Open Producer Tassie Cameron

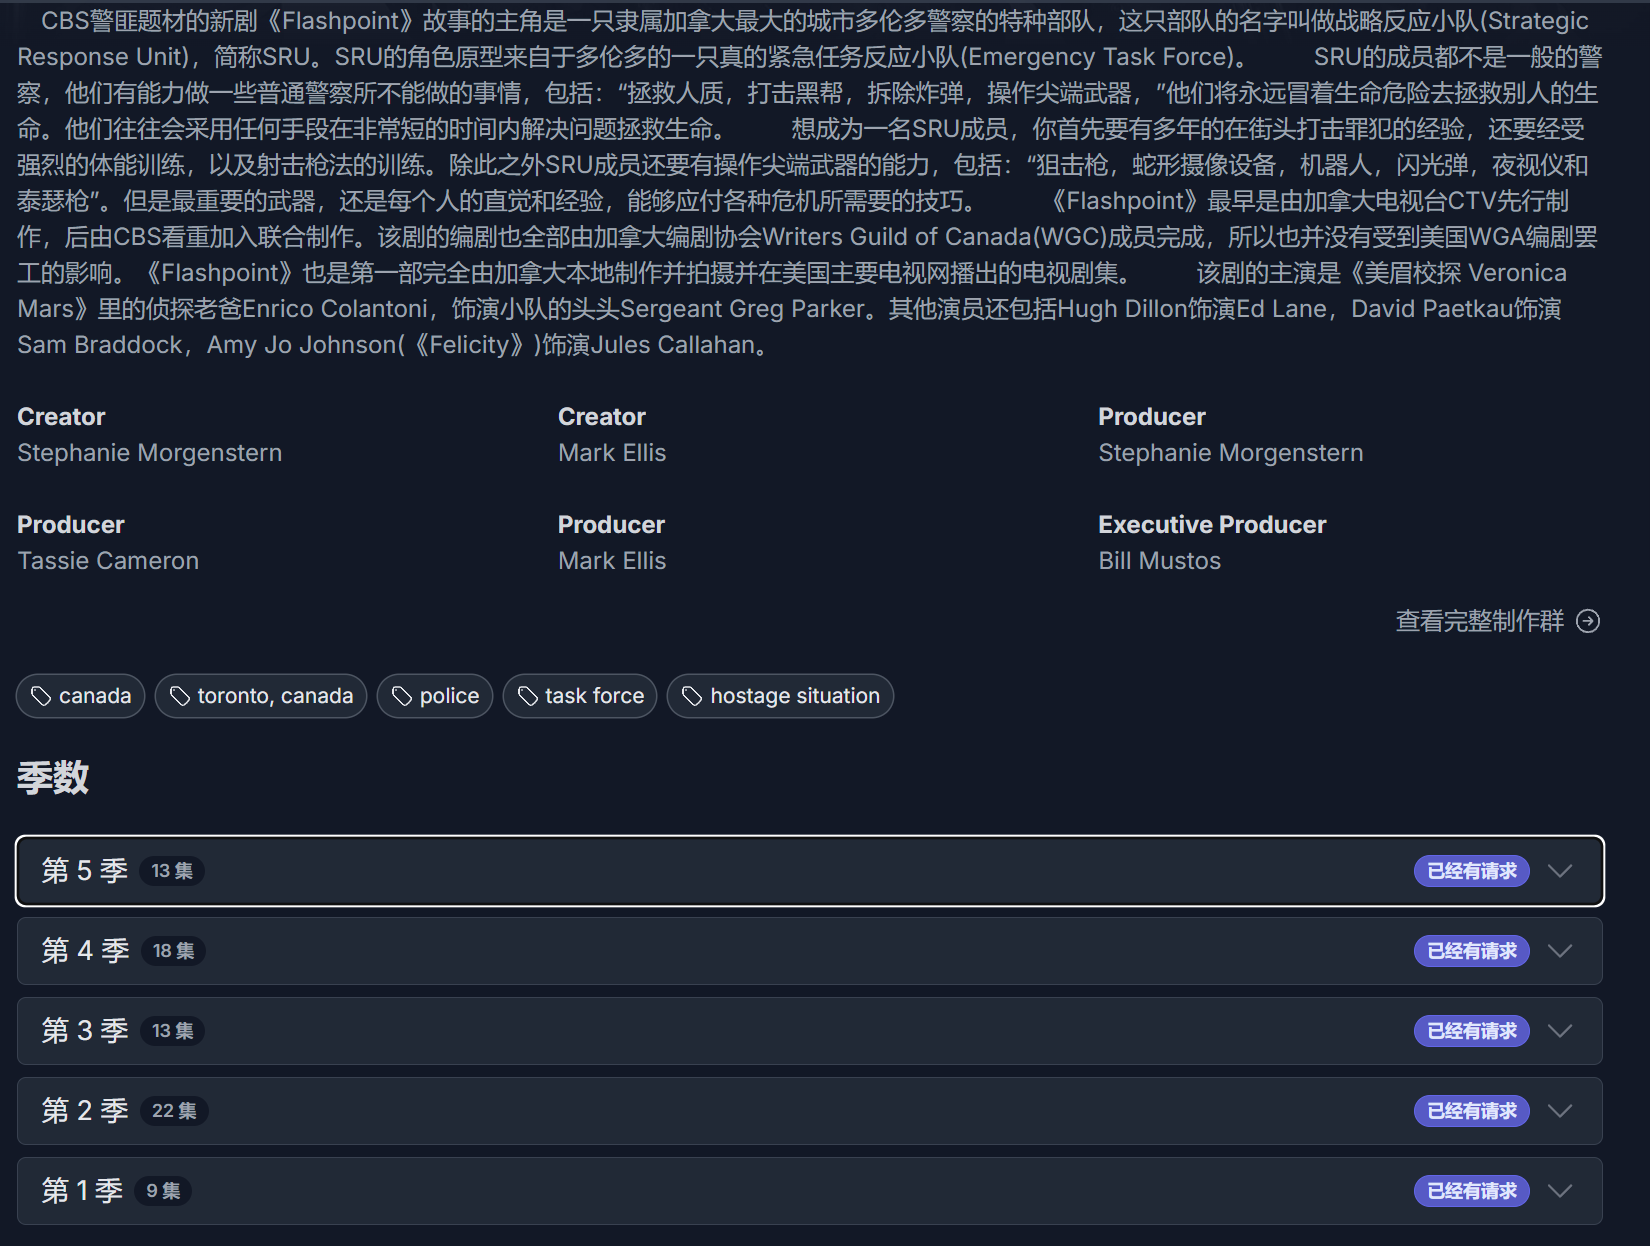click(108, 561)
